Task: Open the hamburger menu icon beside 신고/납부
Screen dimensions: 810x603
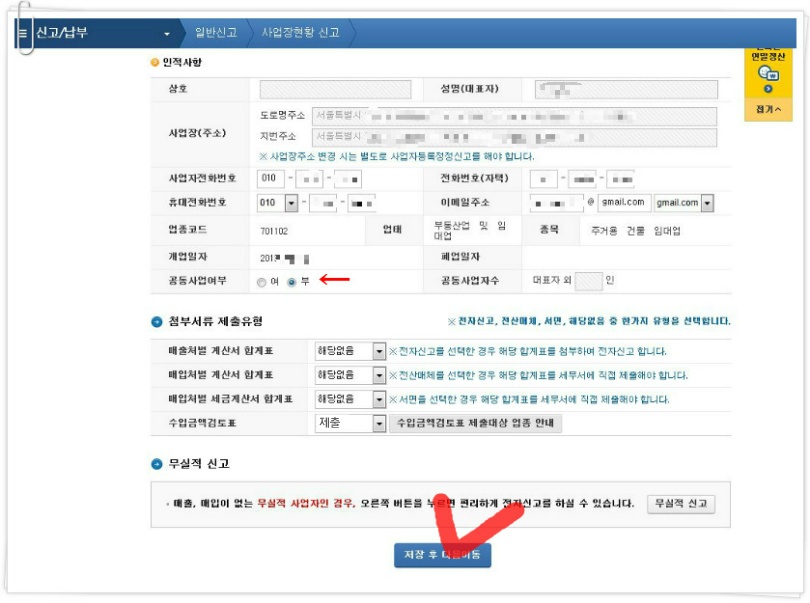Action: (x=23, y=34)
